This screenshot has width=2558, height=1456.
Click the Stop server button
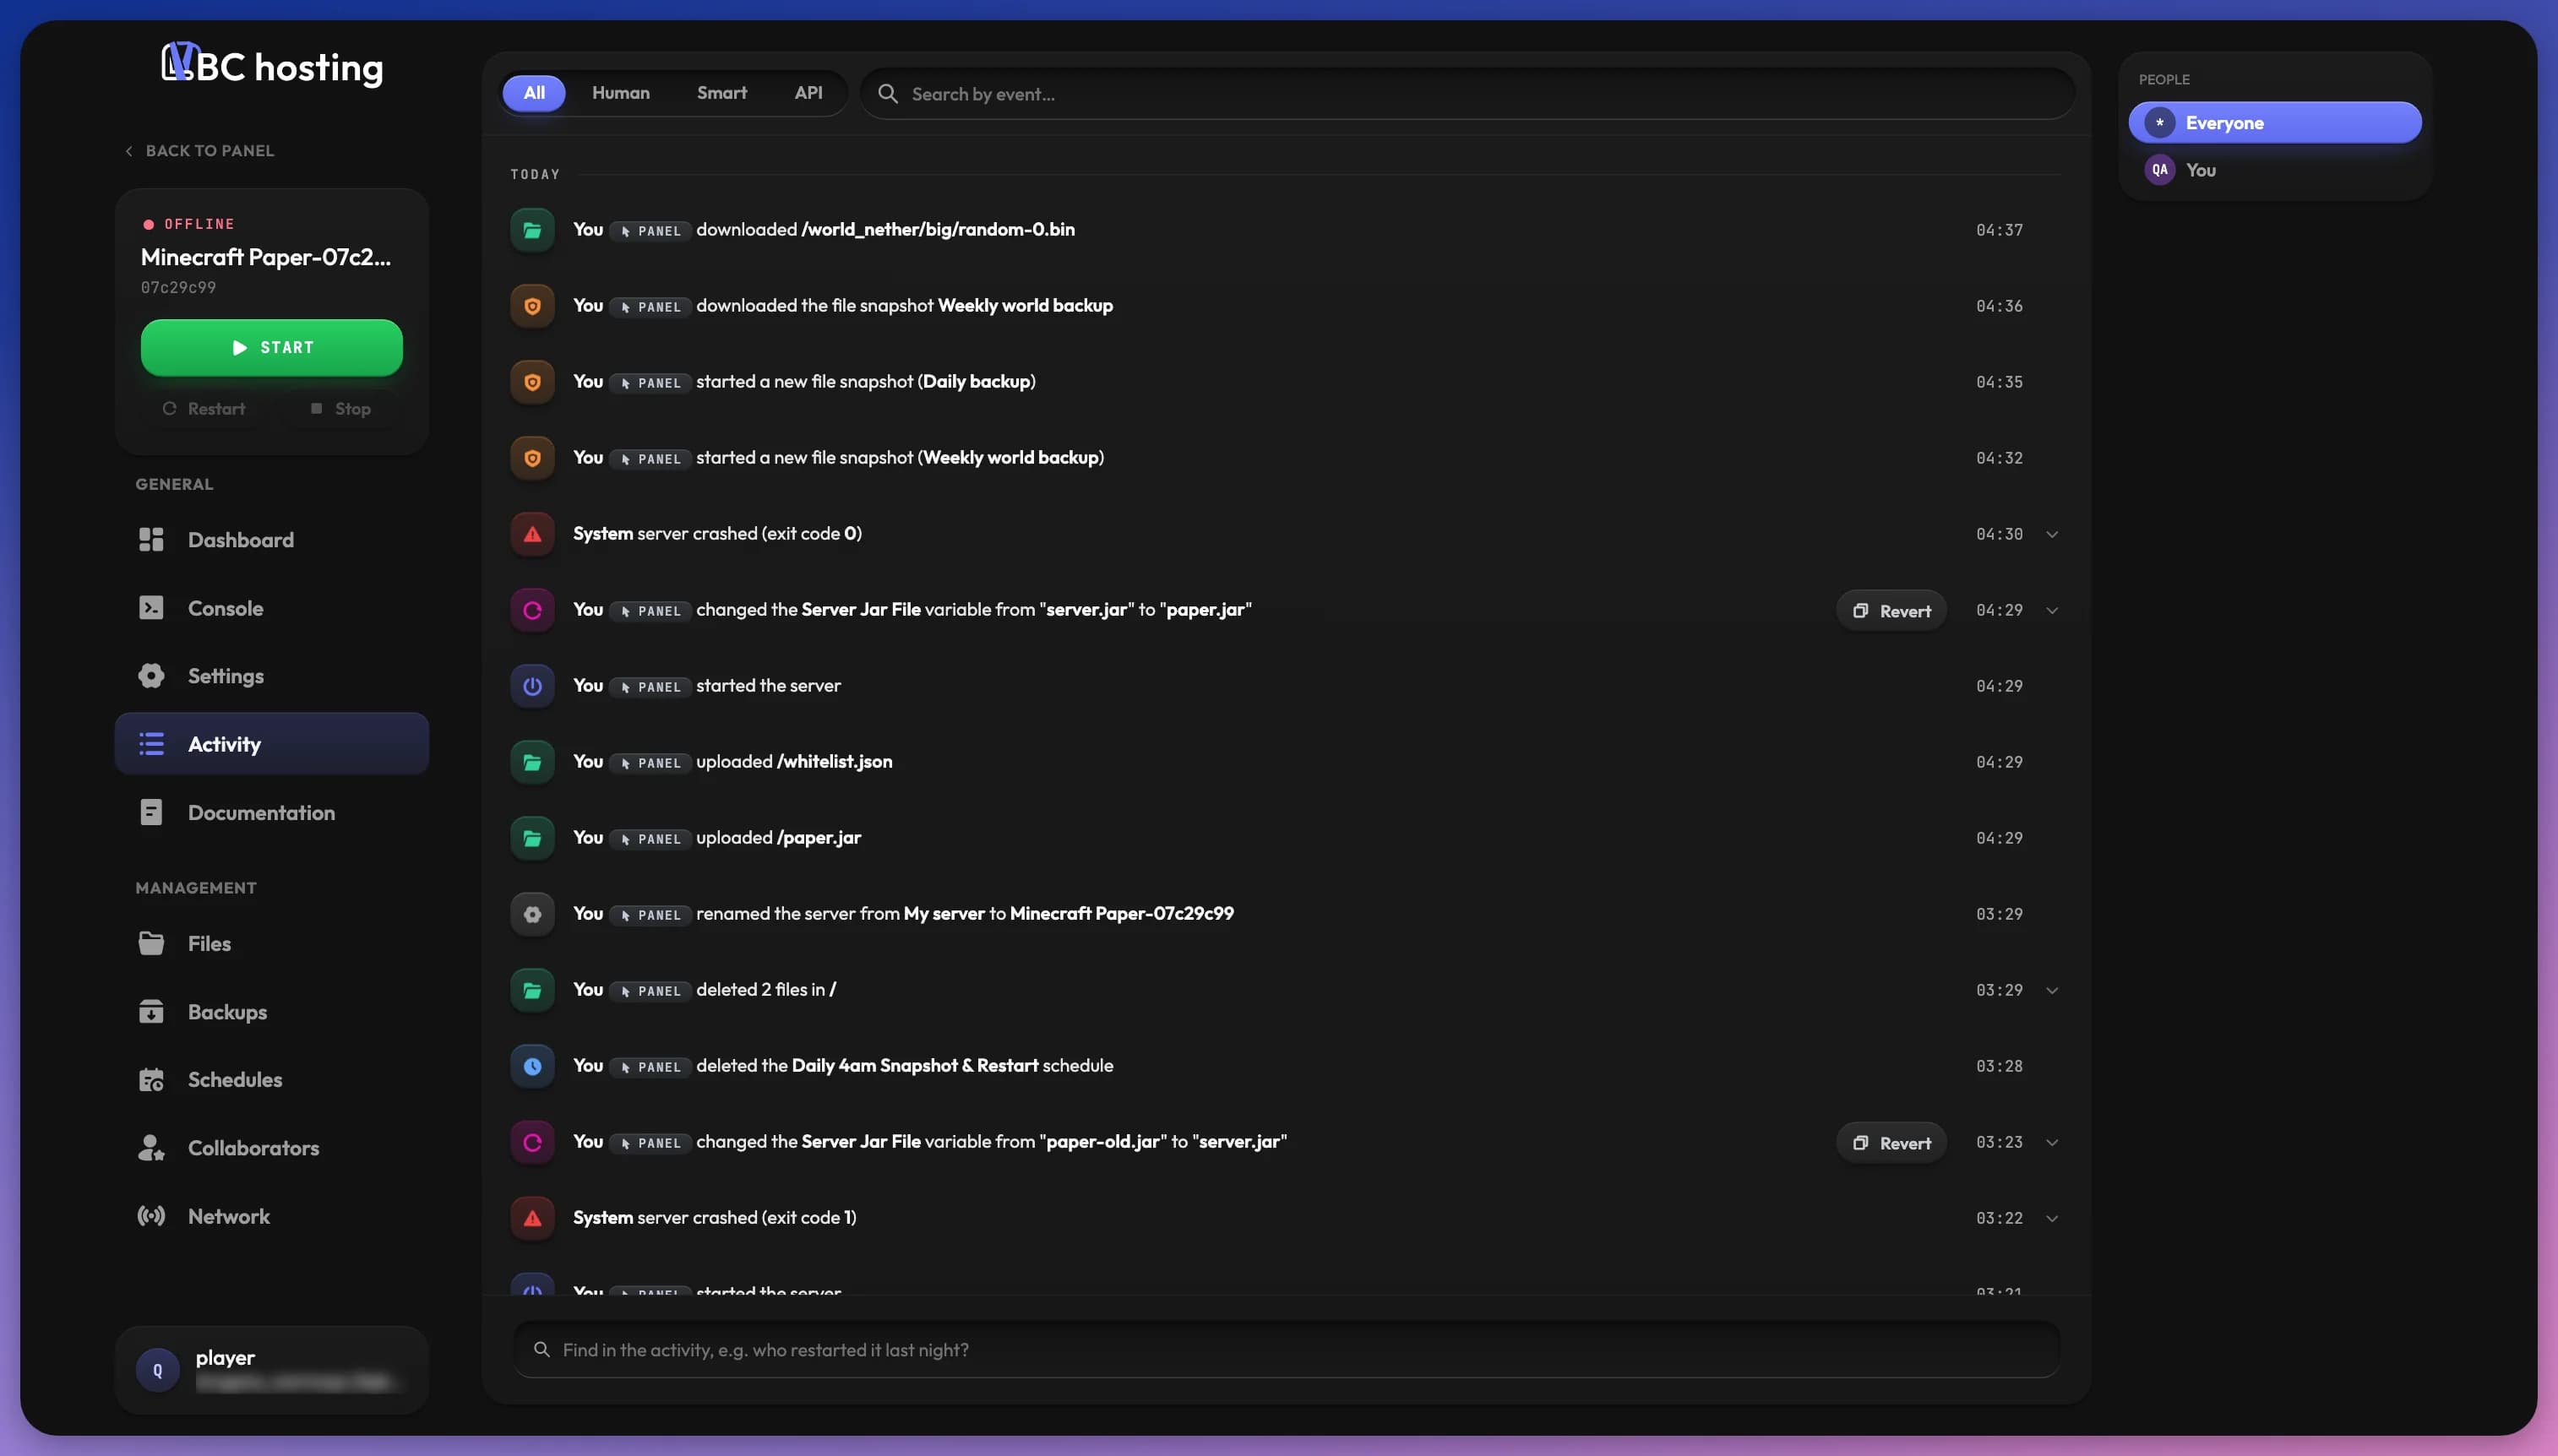(341, 408)
